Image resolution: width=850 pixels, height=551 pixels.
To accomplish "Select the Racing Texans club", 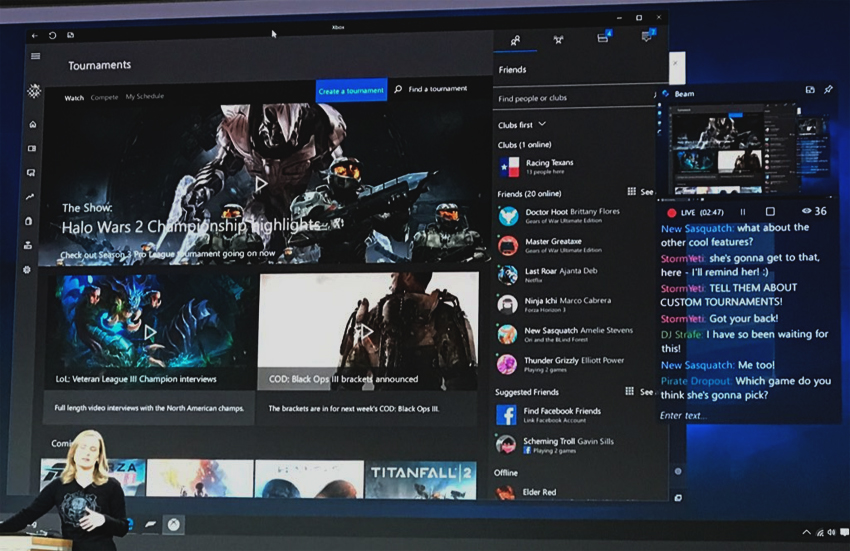I will point(548,166).
